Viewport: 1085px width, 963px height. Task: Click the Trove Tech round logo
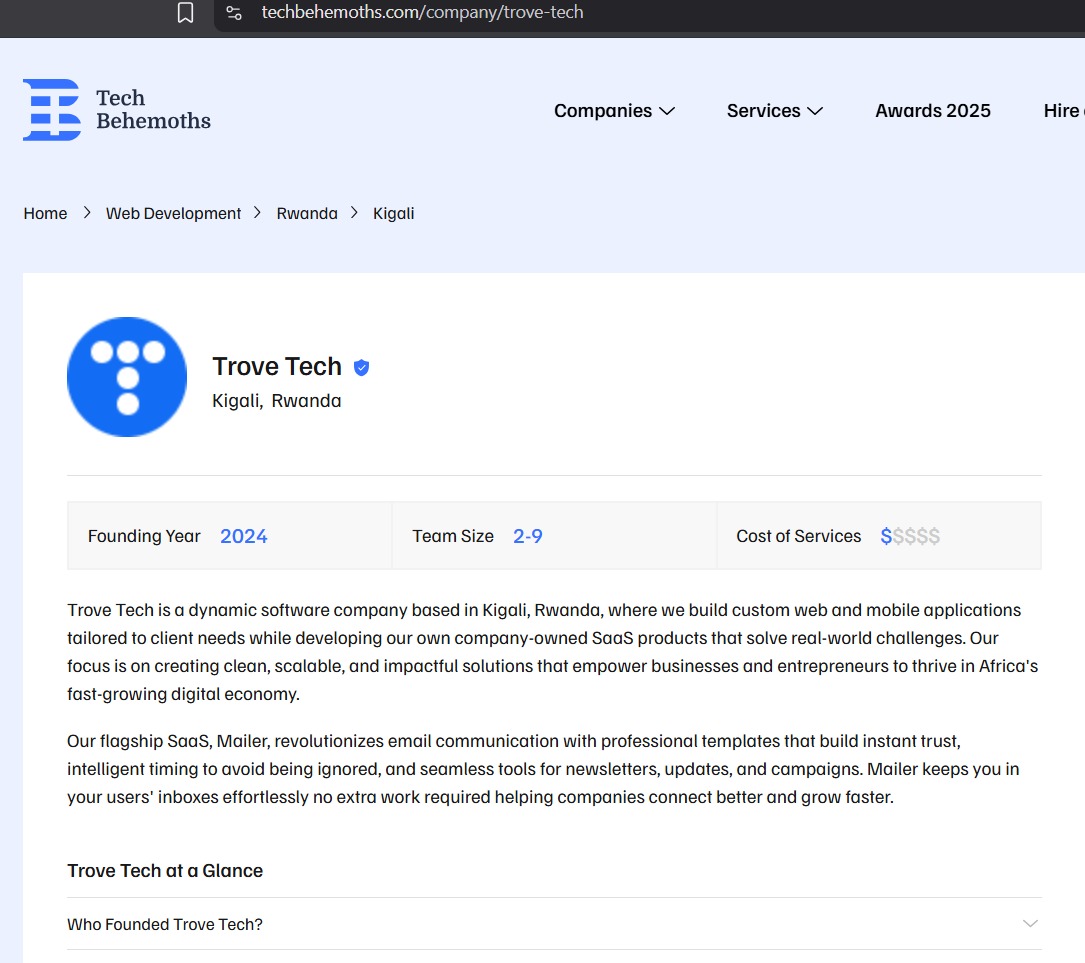[127, 377]
